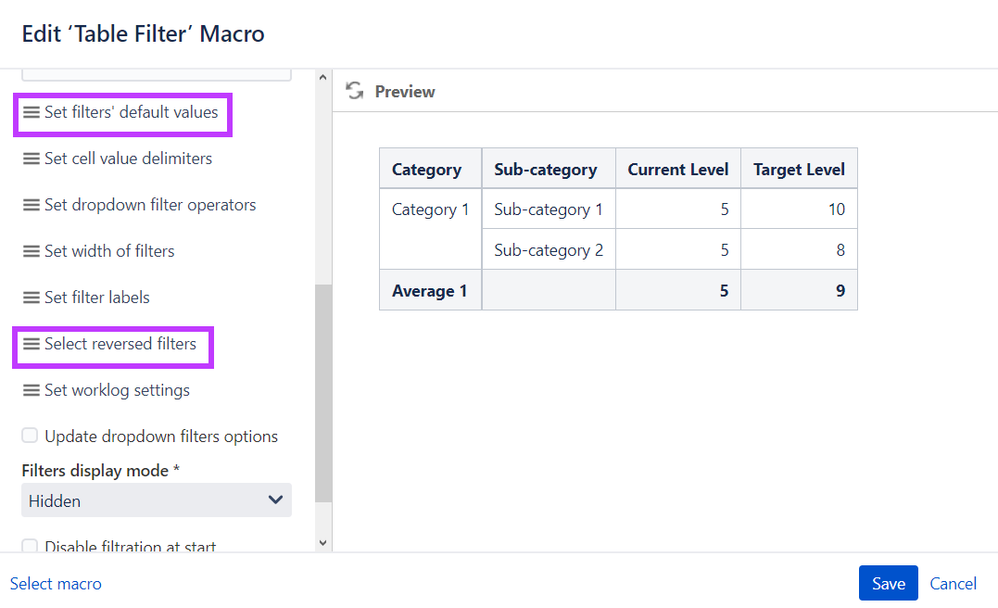This screenshot has width=998, height=608.
Task: Toggle Disable filtration at start checkbox
Action: click(x=30, y=546)
